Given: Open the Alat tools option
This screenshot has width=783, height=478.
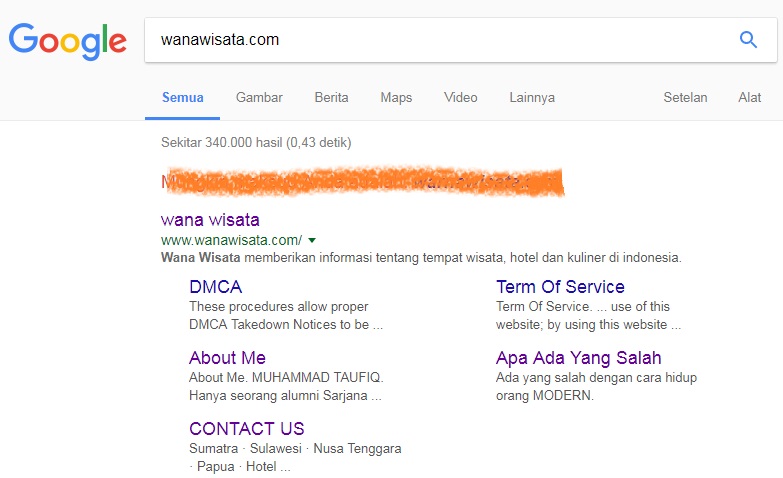Looking at the screenshot, I should [x=749, y=97].
